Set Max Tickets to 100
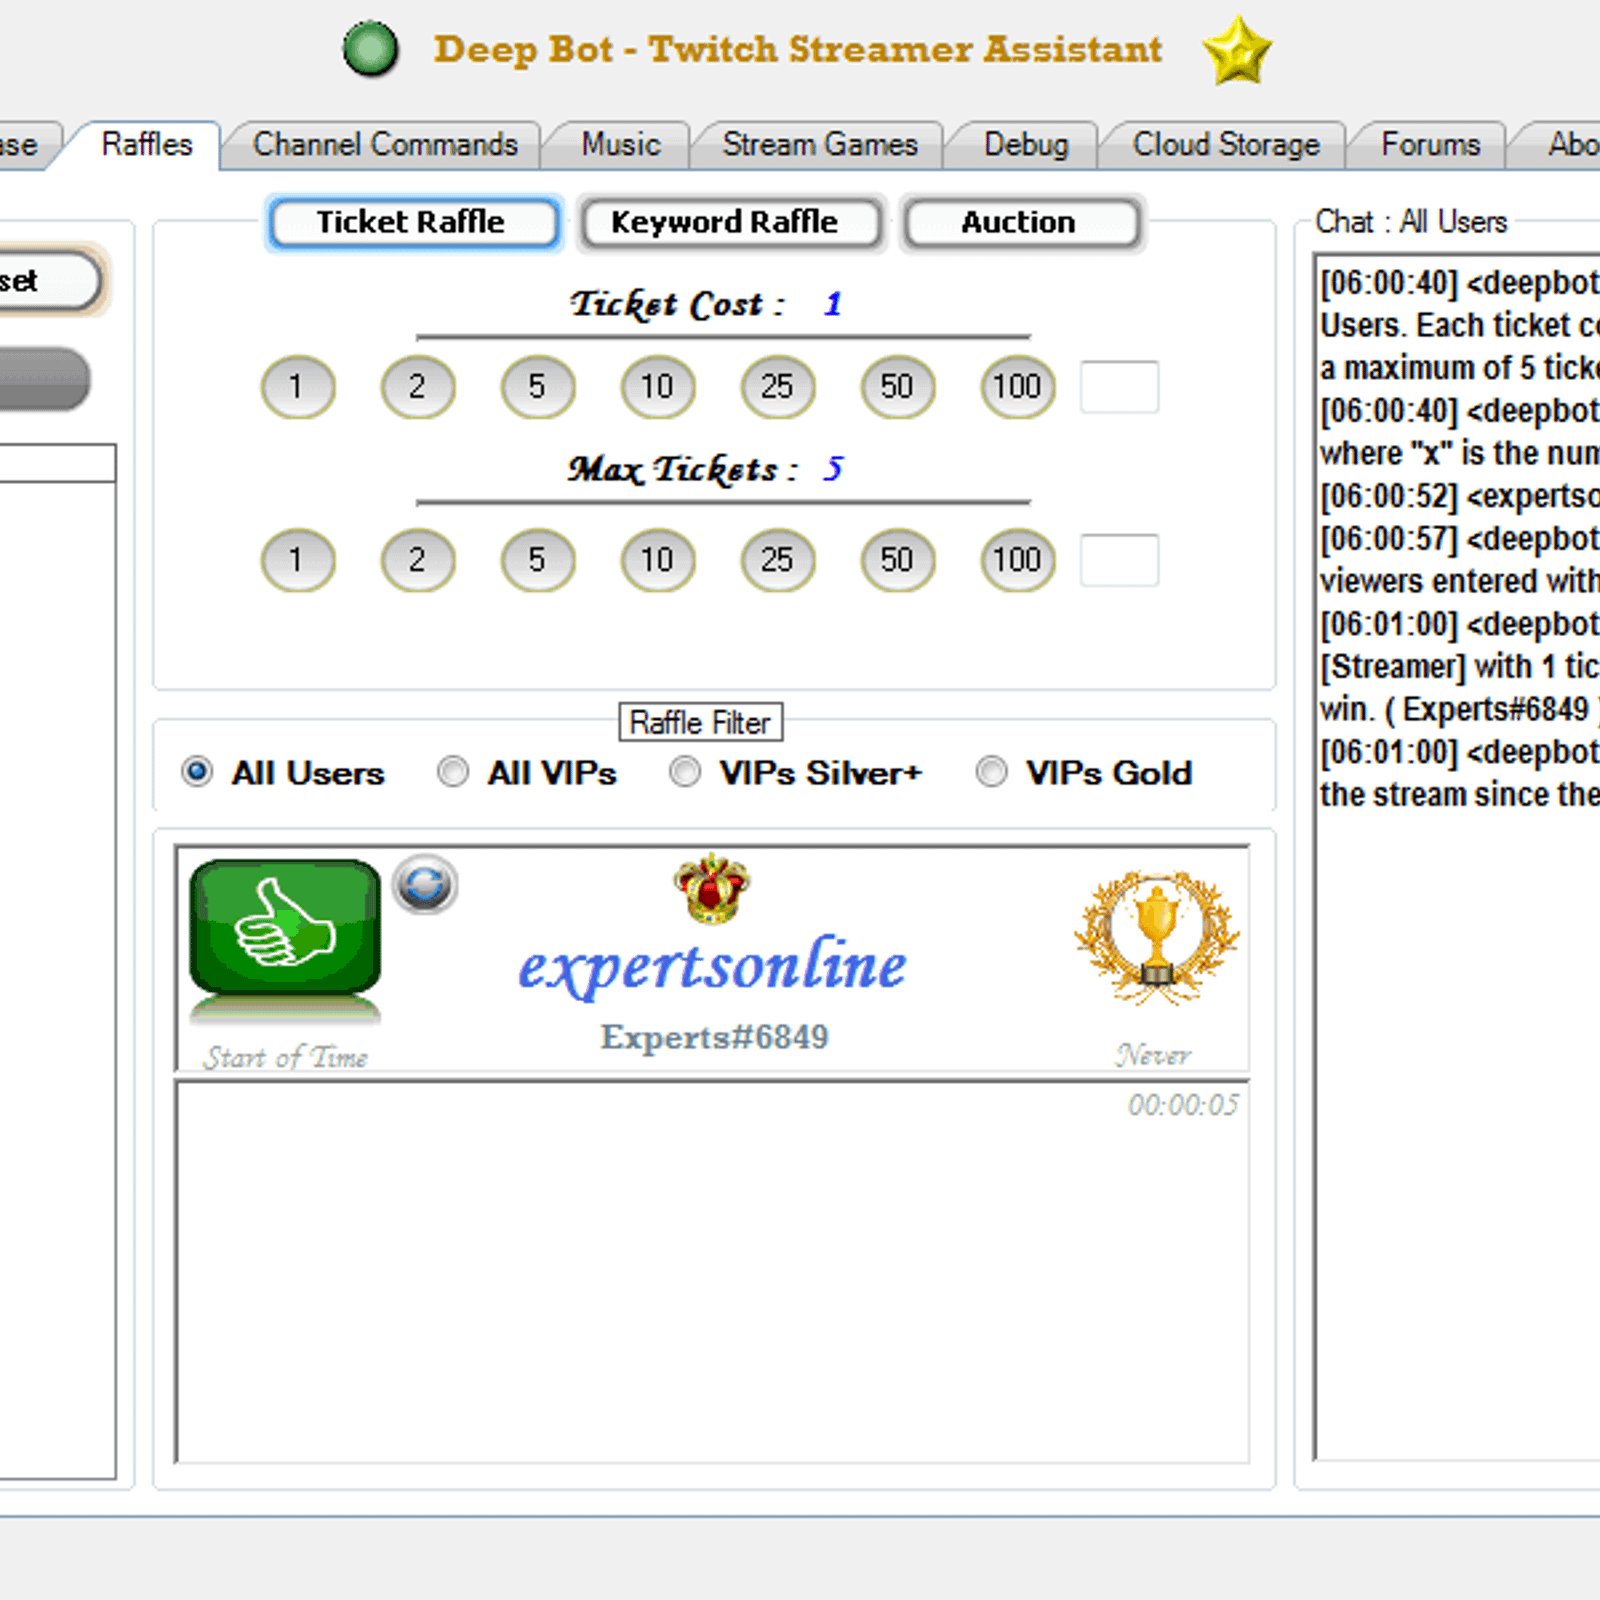The height and width of the screenshot is (1600, 1600). click(1017, 560)
